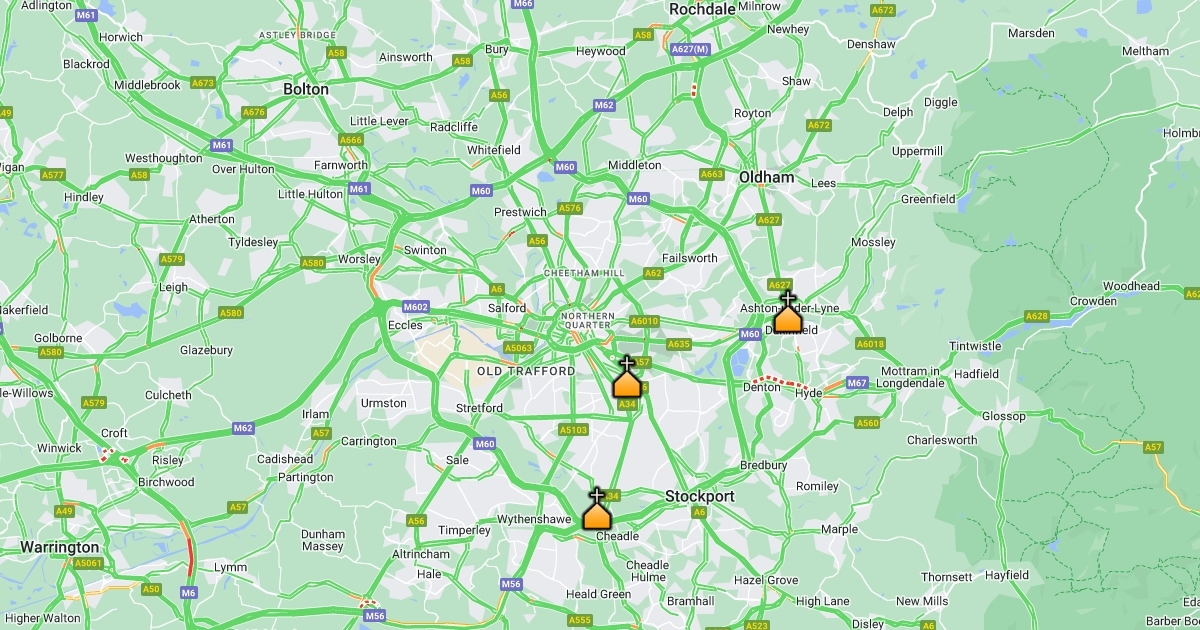Select the church marker above the A34 shield
The width and height of the screenshot is (1200, 630).
tap(627, 377)
